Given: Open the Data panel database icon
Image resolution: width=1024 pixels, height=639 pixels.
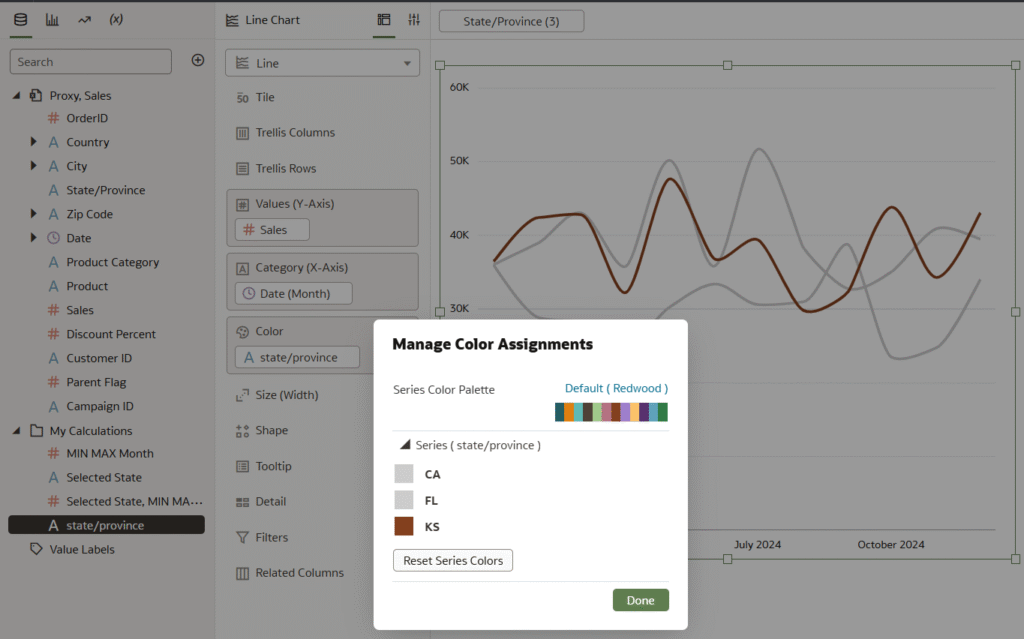Looking at the screenshot, I should (21, 20).
